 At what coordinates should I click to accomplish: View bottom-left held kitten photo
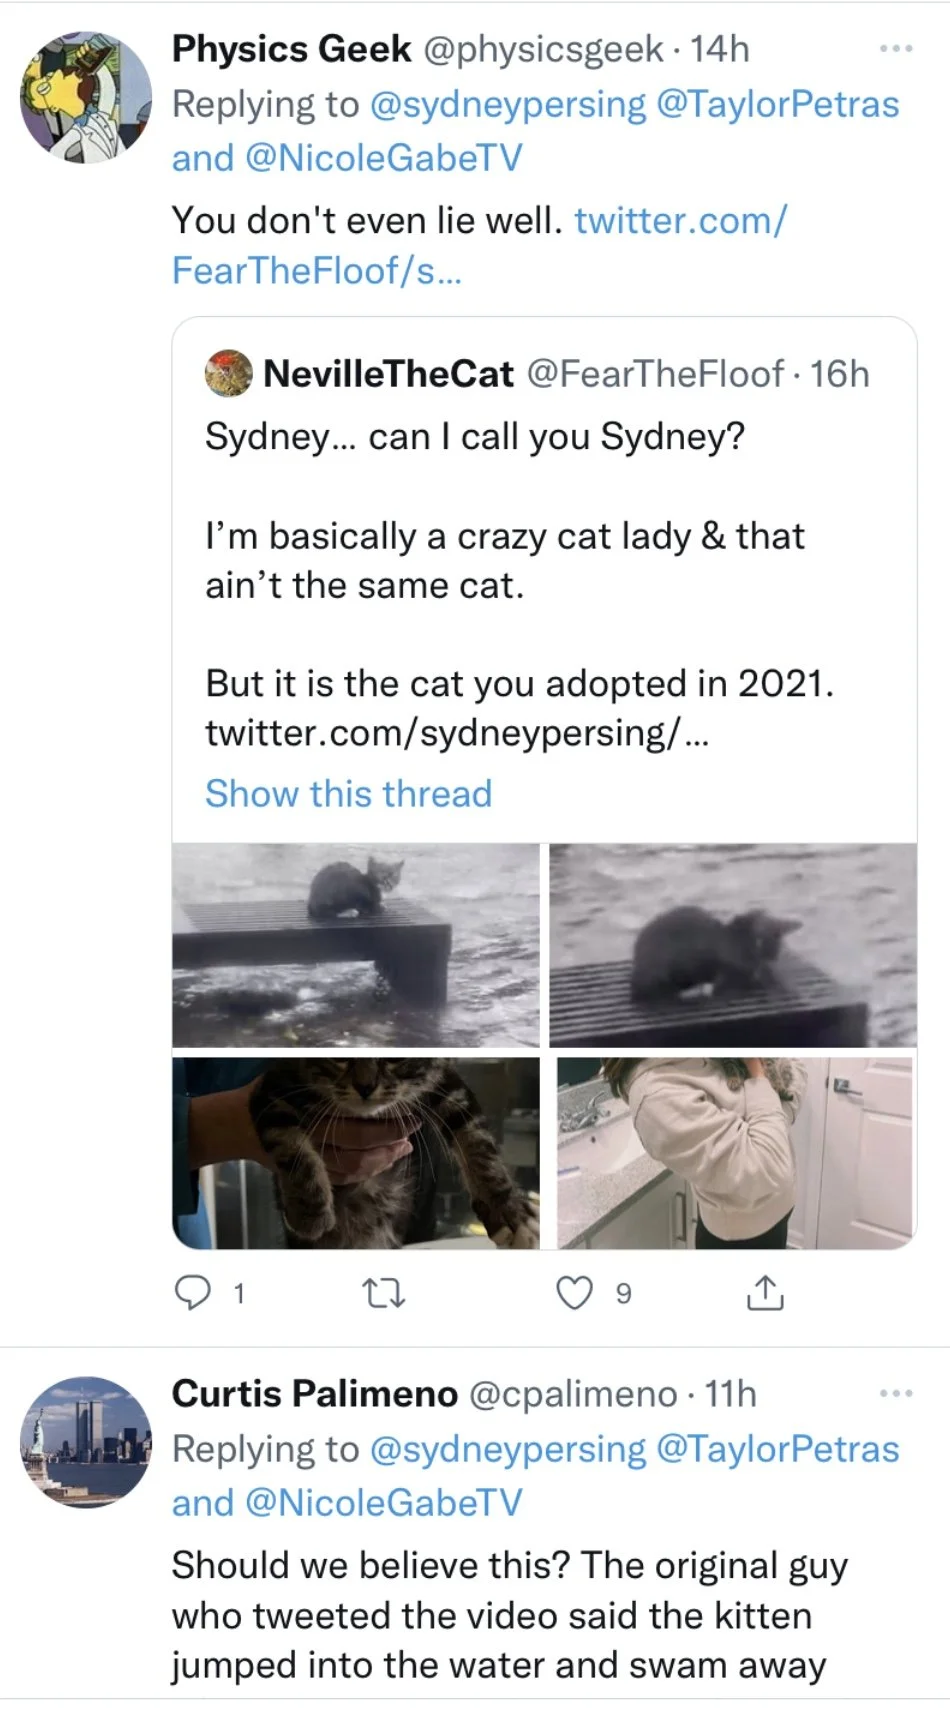[356, 1153]
